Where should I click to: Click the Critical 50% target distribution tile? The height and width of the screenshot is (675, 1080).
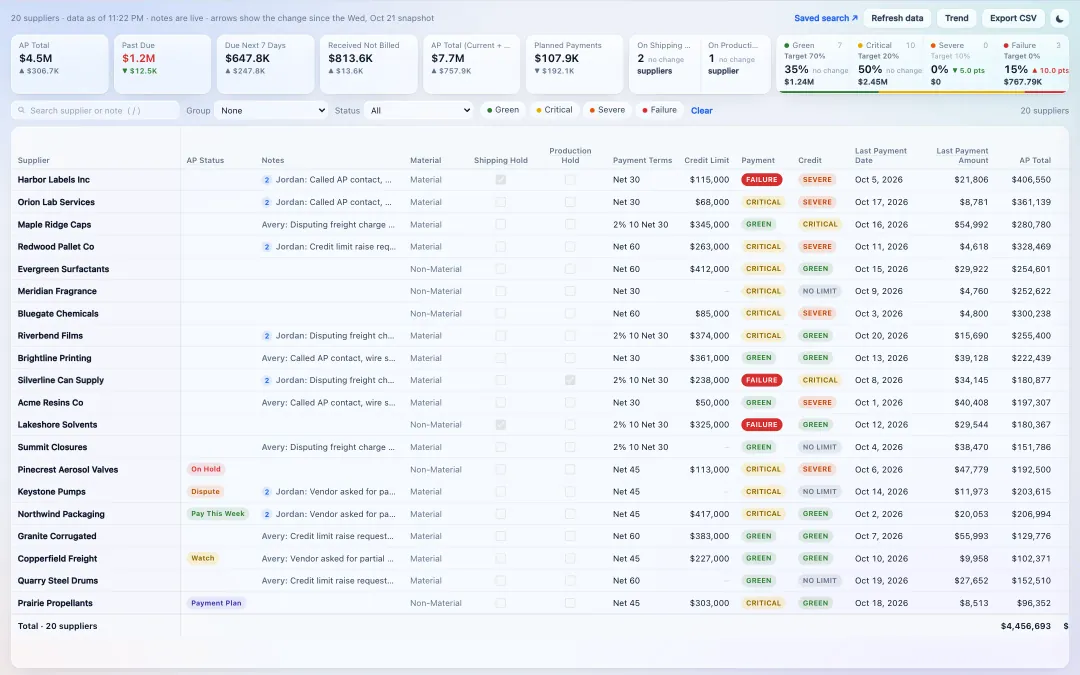(887, 64)
